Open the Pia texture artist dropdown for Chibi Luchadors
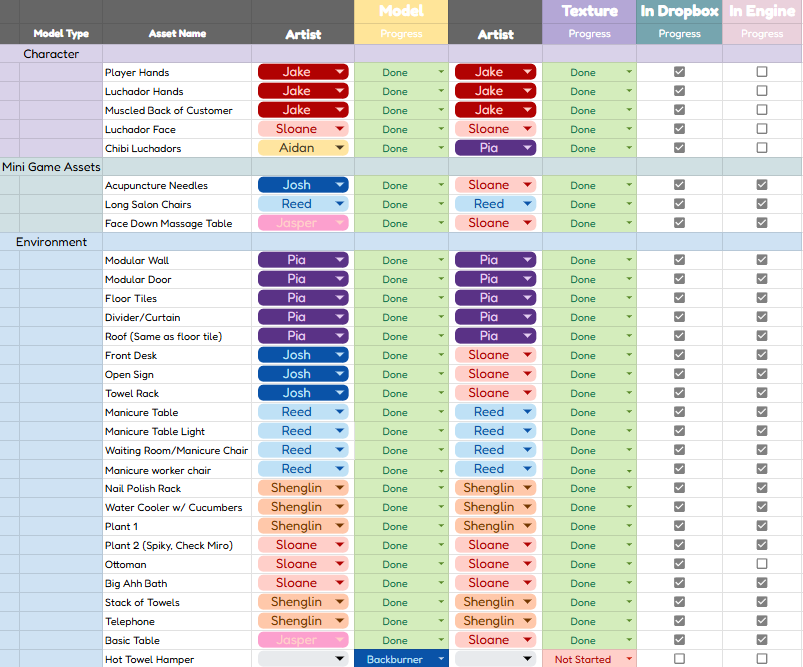 [494, 148]
